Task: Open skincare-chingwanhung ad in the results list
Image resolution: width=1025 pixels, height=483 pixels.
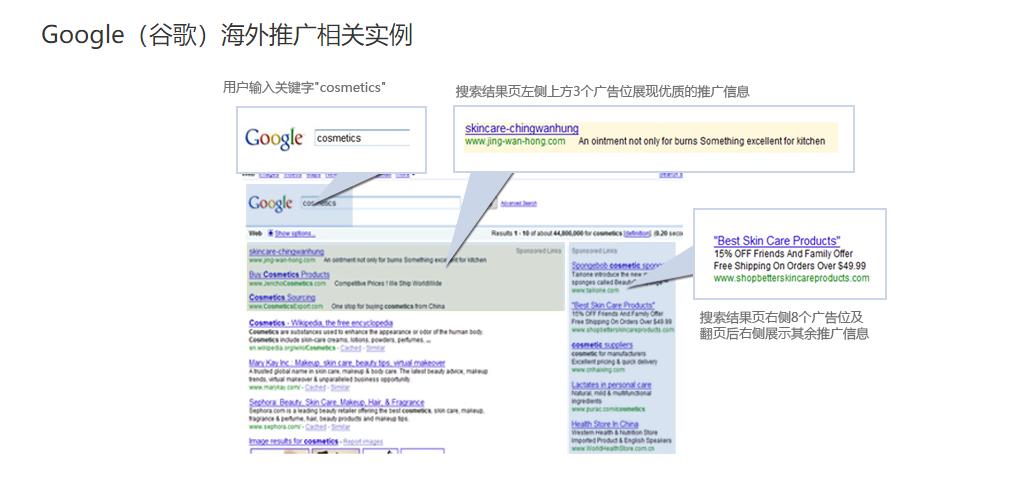Action: pos(286,252)
